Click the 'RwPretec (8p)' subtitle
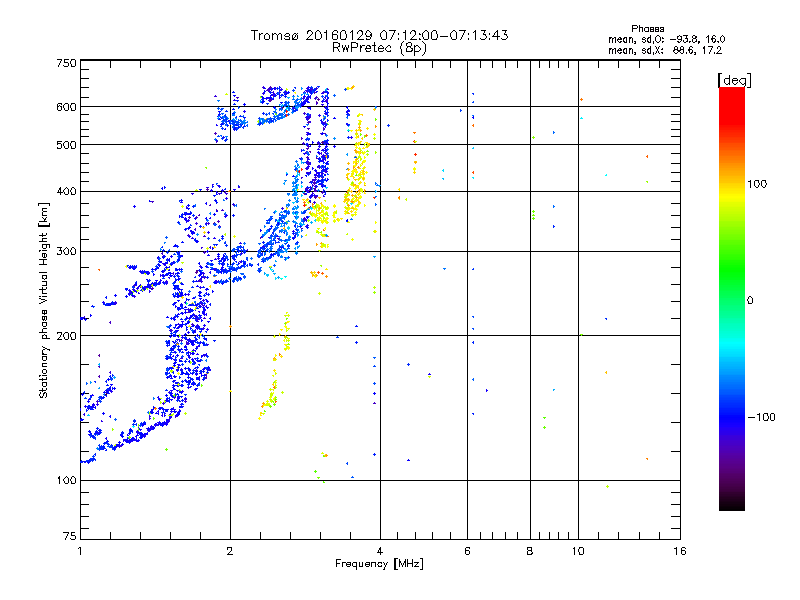Screen dimensions: 800x600 379,48
